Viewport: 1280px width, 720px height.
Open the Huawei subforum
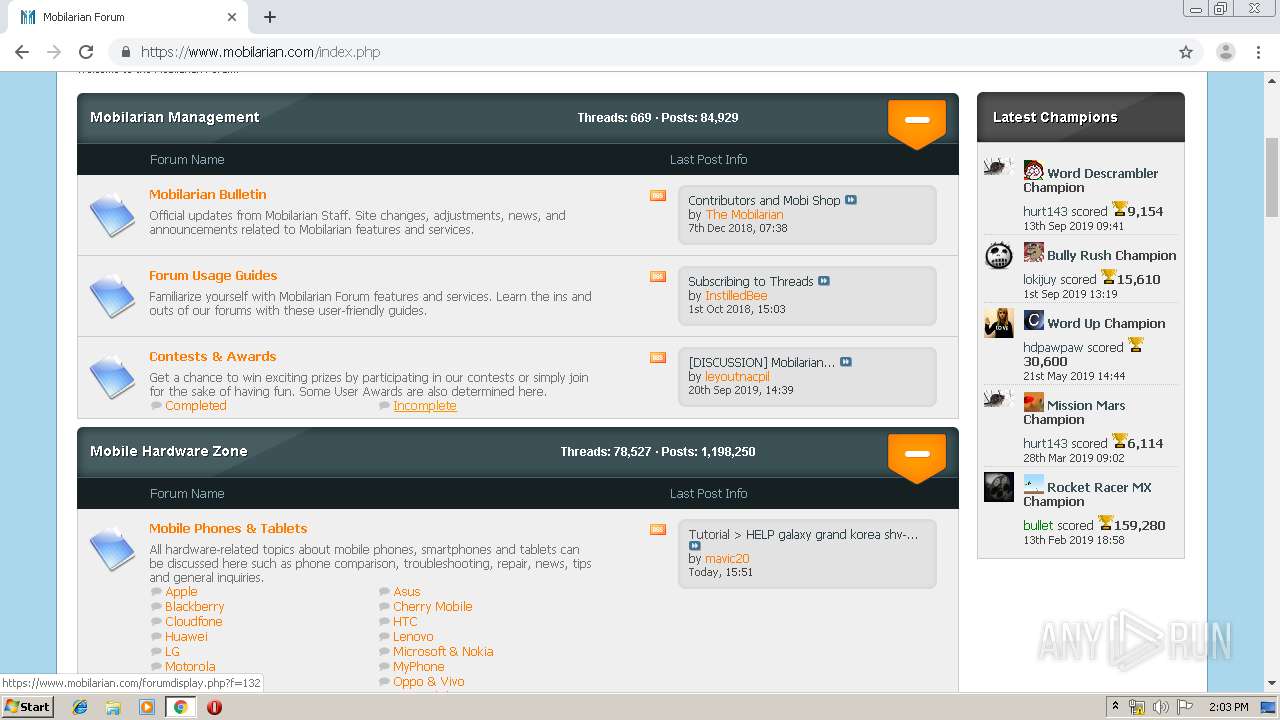[186, 636]
